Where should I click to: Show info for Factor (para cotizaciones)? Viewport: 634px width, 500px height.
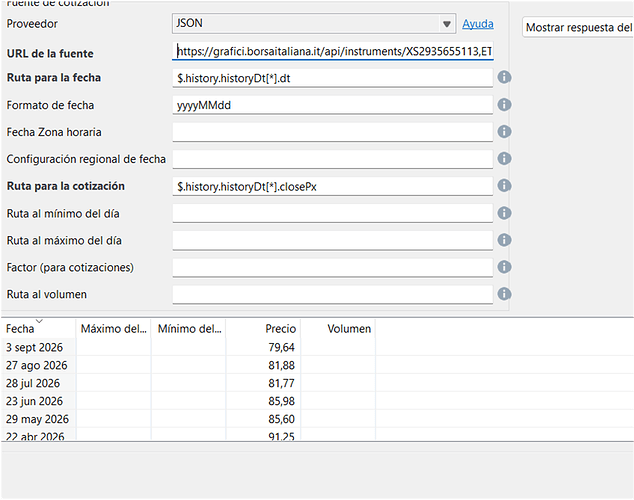504,267
